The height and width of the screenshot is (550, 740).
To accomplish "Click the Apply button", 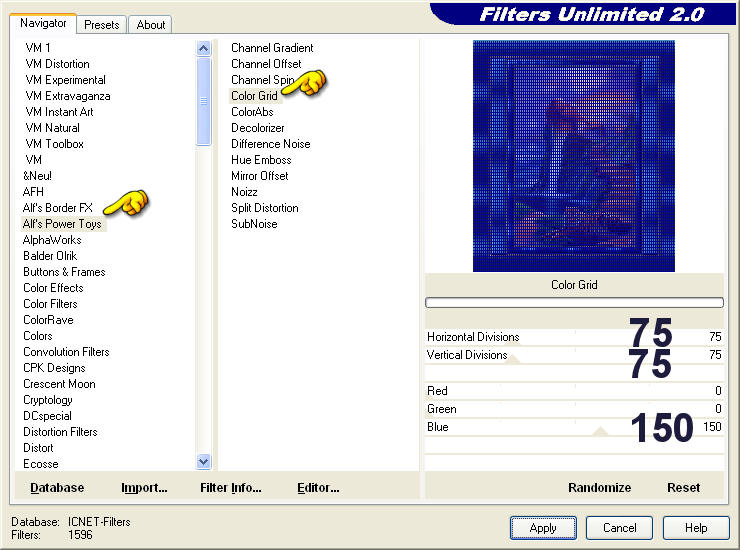I will click(543, 528).
